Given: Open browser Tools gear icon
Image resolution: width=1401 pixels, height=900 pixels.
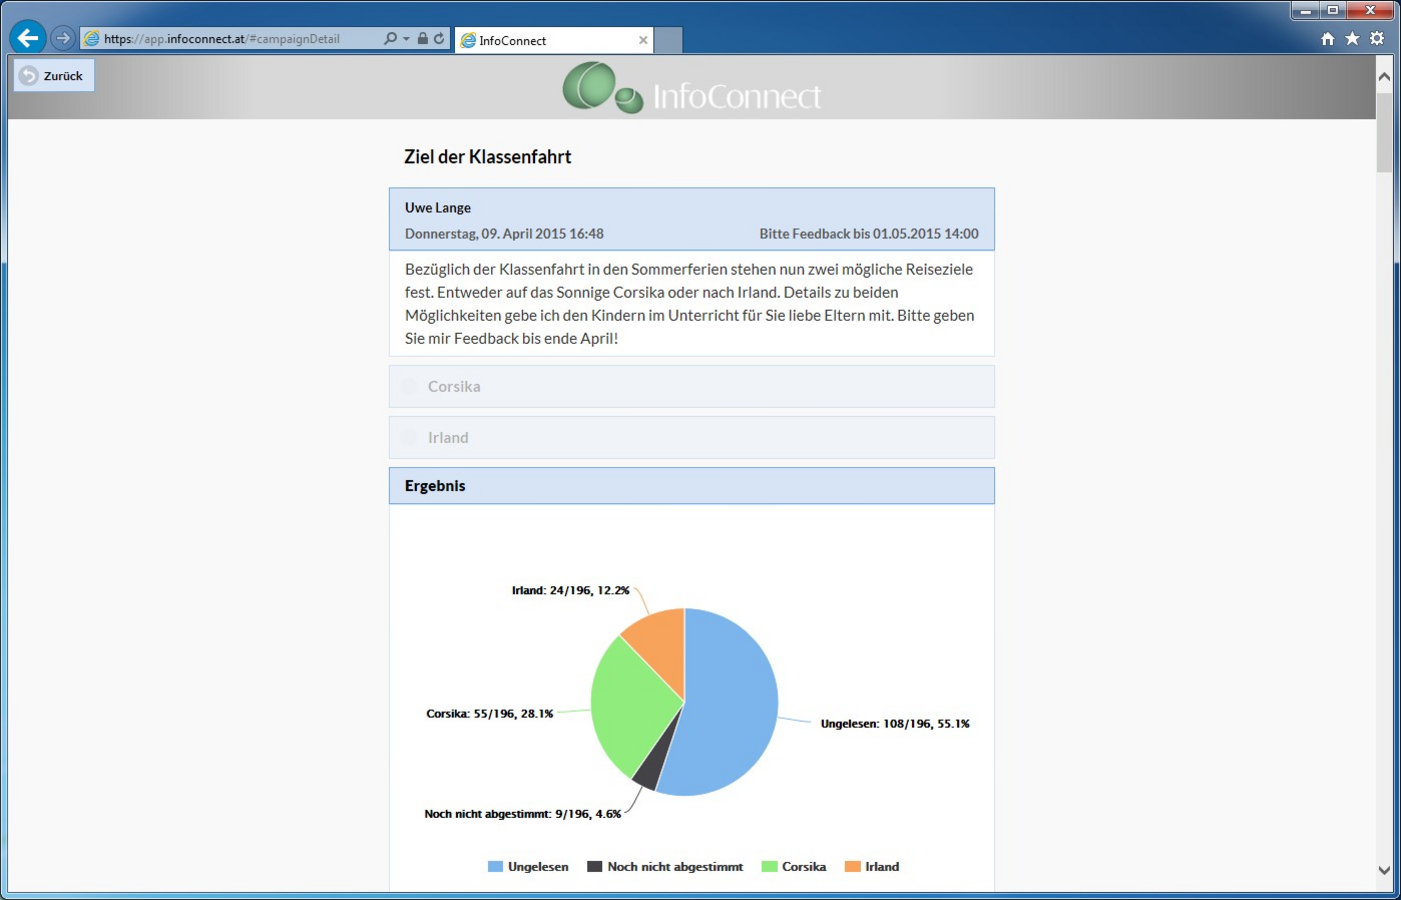Looking at the screenshot, I should pyautogui.click(x=1377, y=38).
